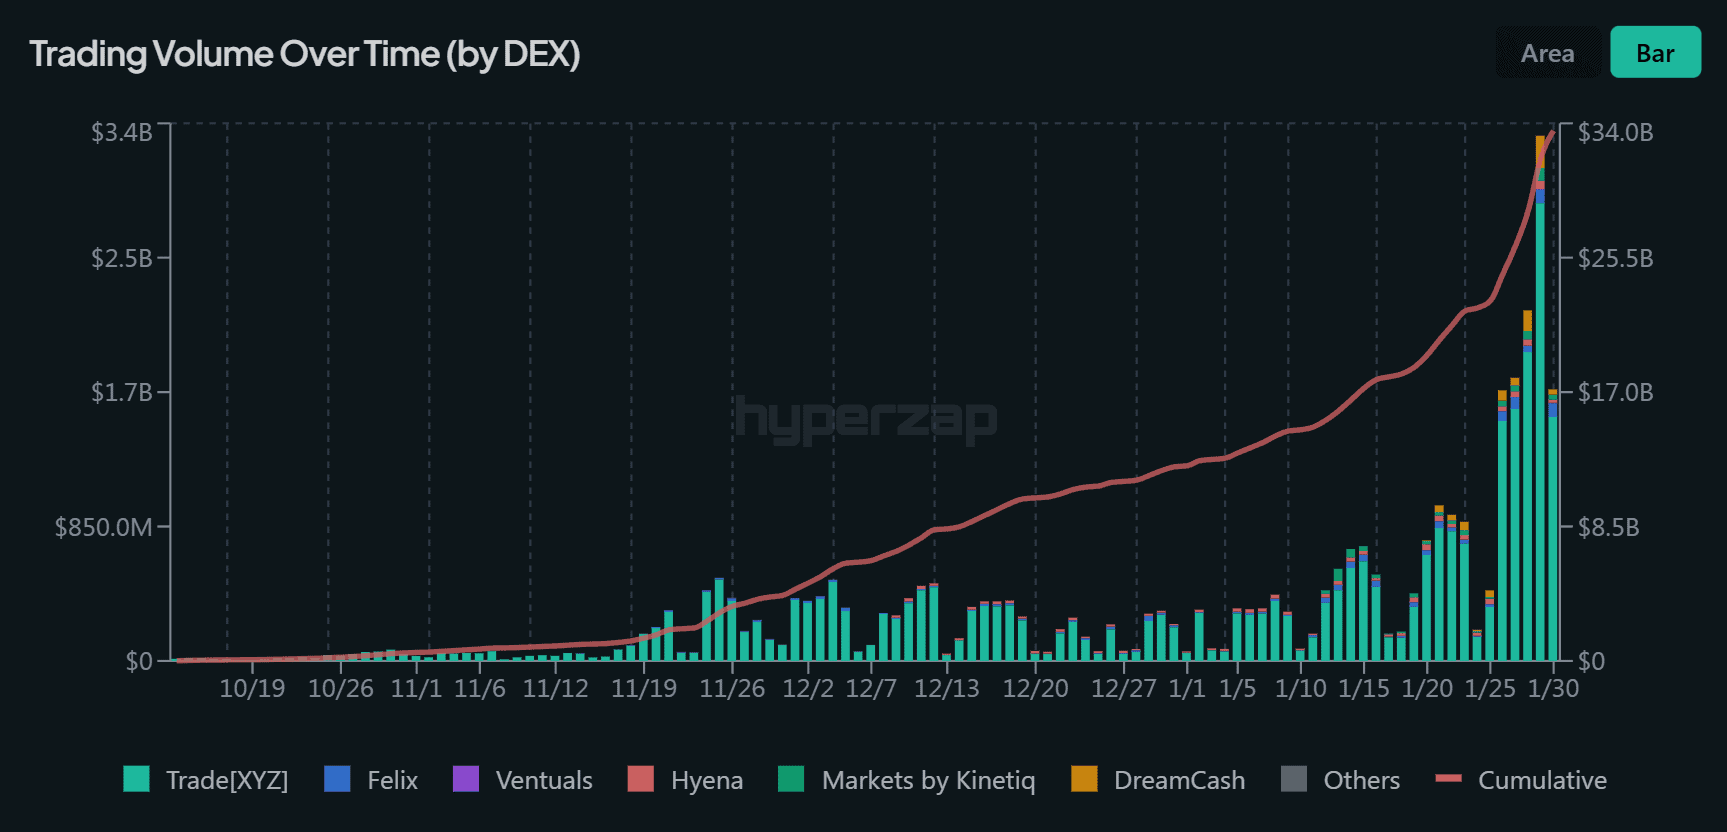Click the 11/26 x-axis date label
Screen dimensions: 1727x832
pos(732,688)
